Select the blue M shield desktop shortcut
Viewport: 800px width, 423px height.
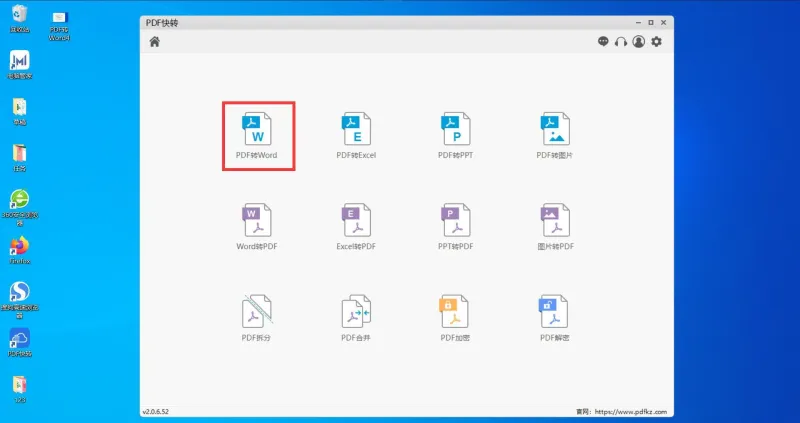click(19, 65)
